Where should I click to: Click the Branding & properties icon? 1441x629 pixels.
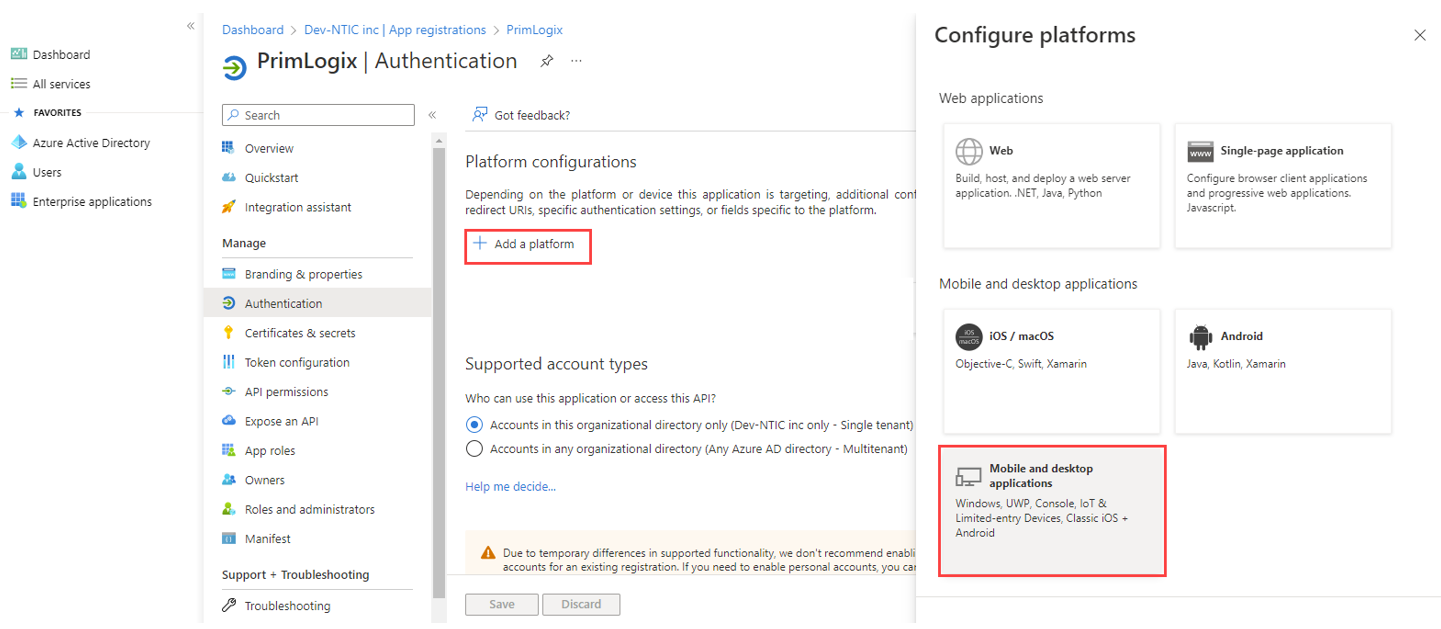pos(228,274)
